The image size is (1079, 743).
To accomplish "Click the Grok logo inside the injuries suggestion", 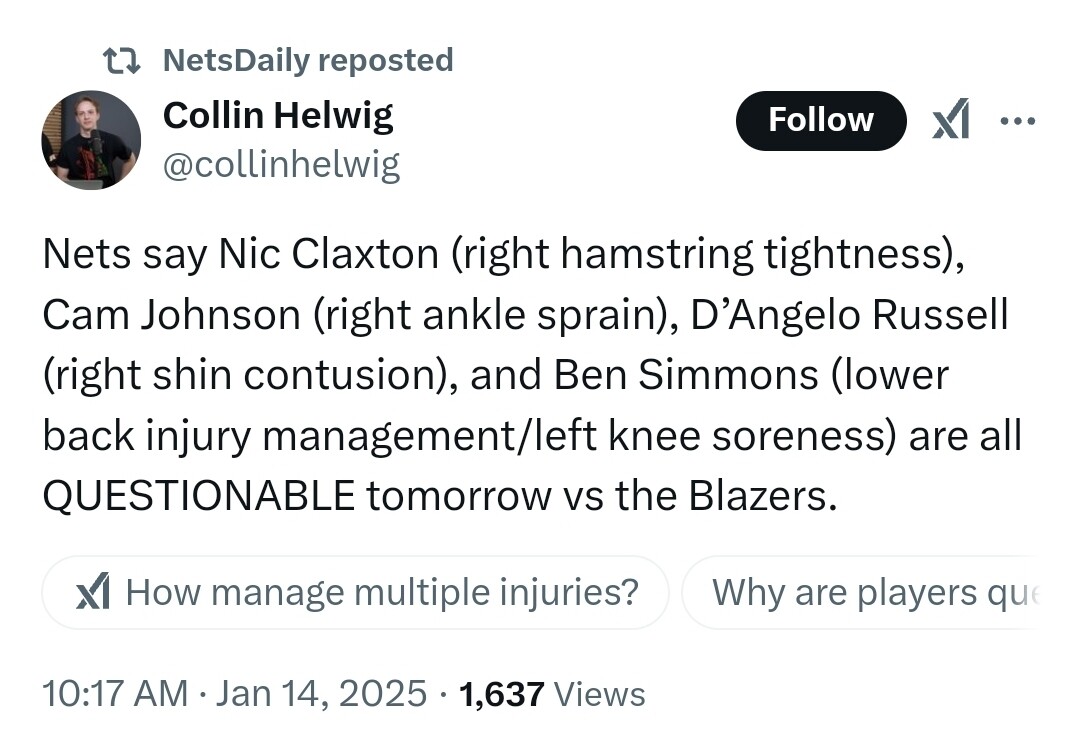I will [93, 593].
